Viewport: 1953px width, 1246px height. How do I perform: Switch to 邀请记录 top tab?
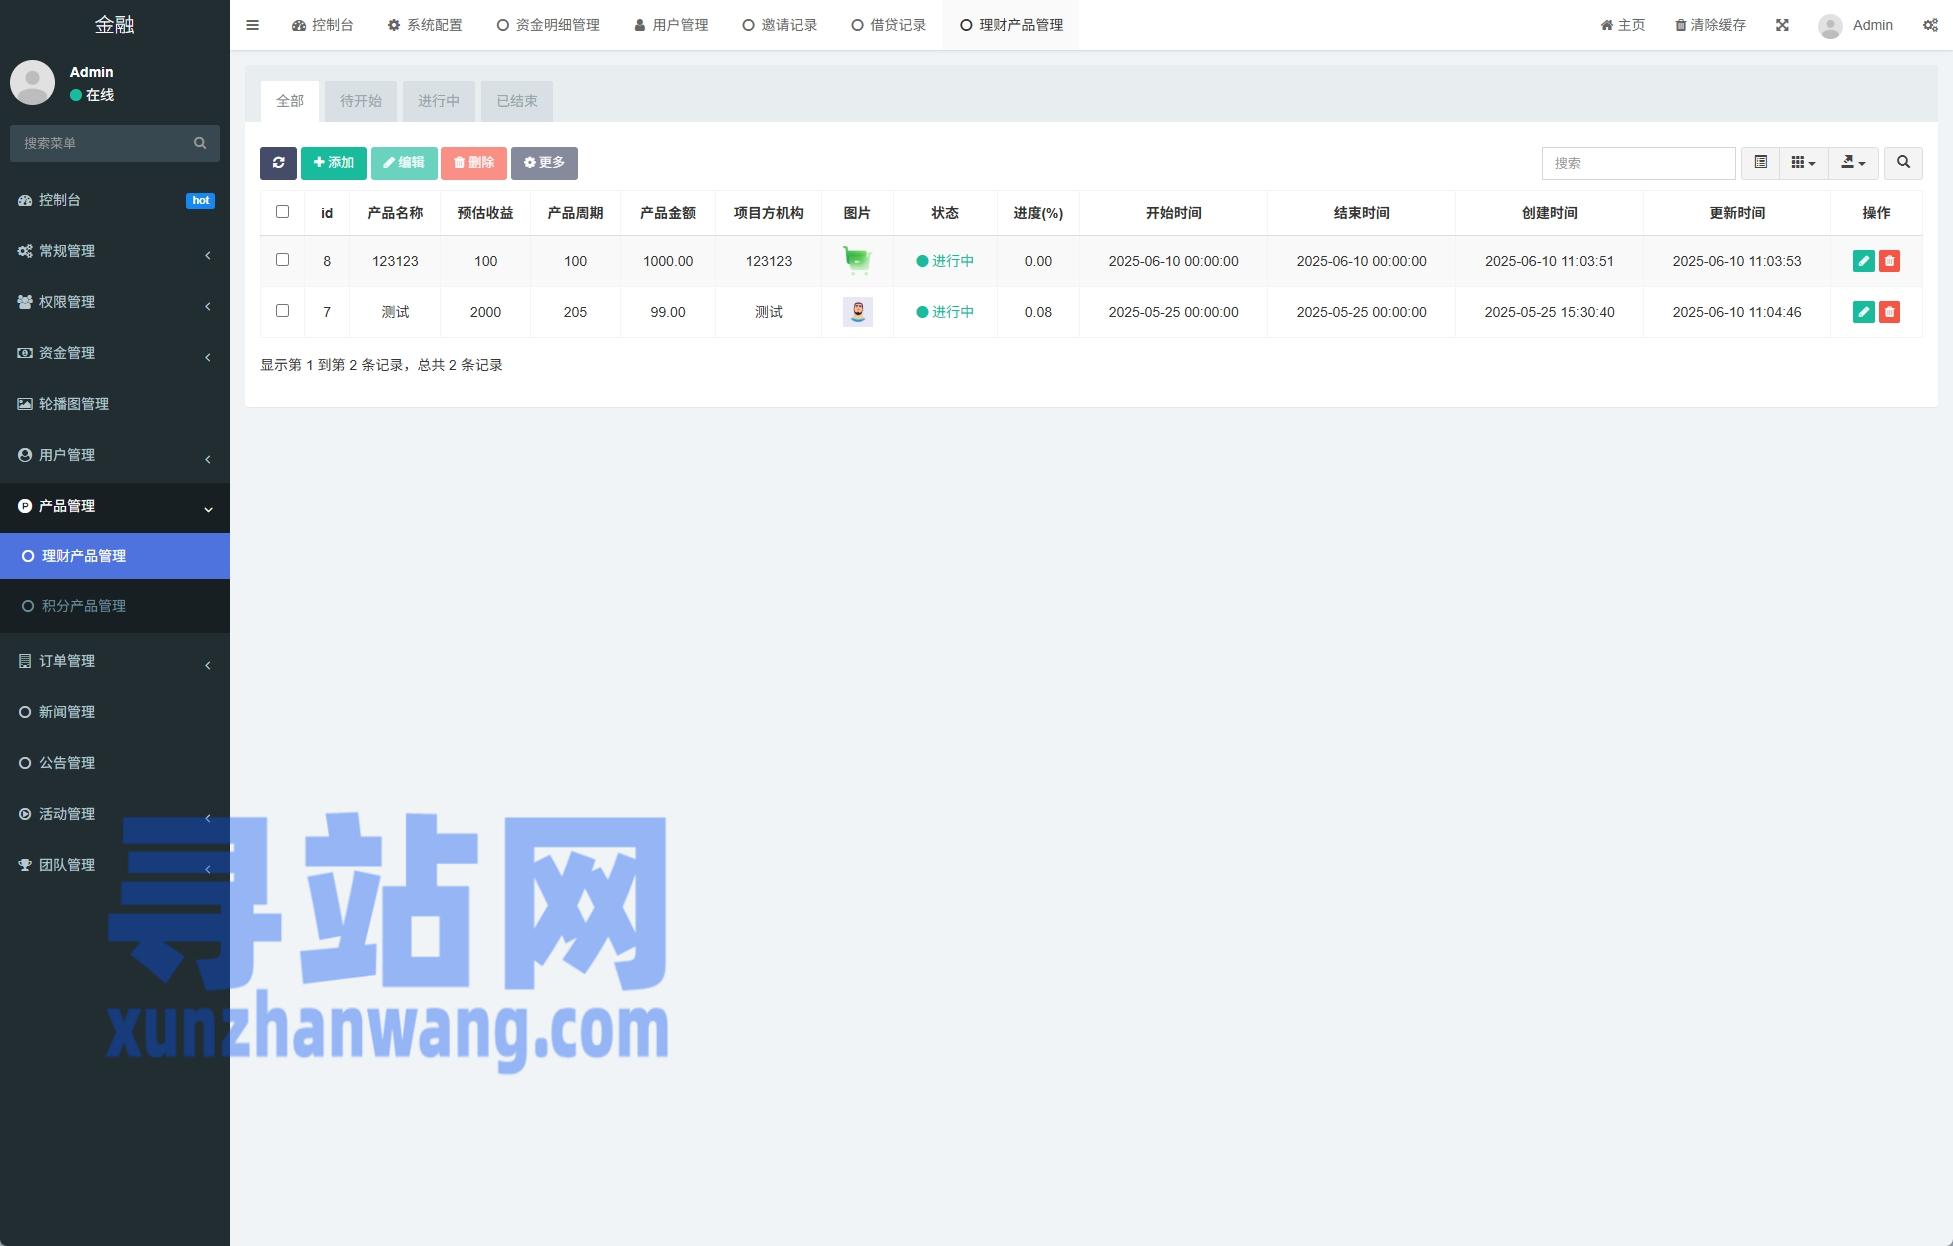point(780,25)
